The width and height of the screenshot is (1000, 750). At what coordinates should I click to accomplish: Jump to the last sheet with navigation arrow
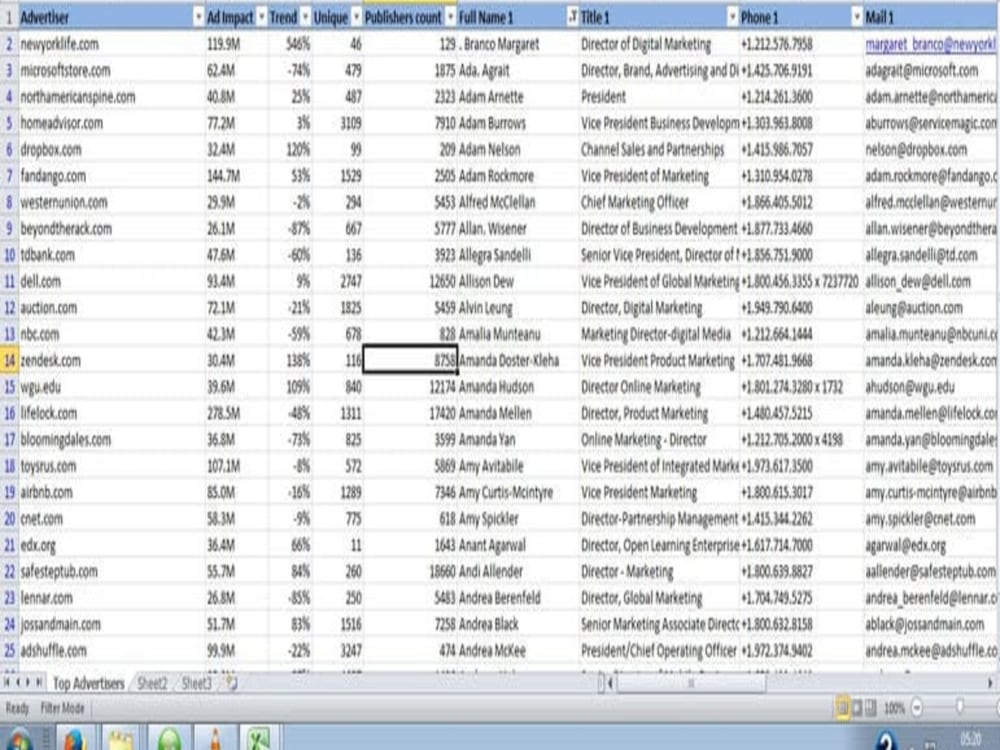point(38,682)
